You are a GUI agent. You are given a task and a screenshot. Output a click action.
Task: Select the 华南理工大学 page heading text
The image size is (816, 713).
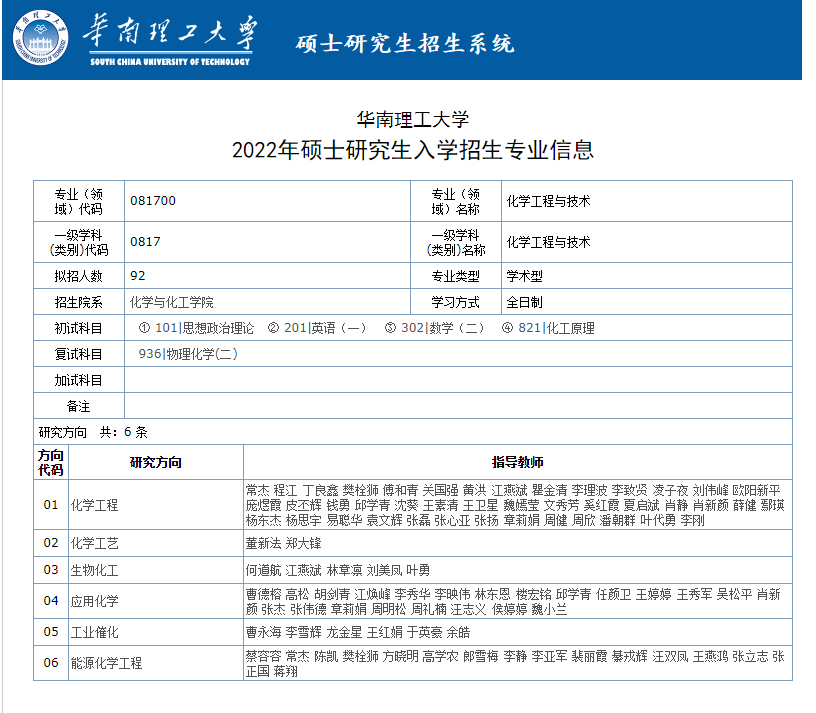413,120
